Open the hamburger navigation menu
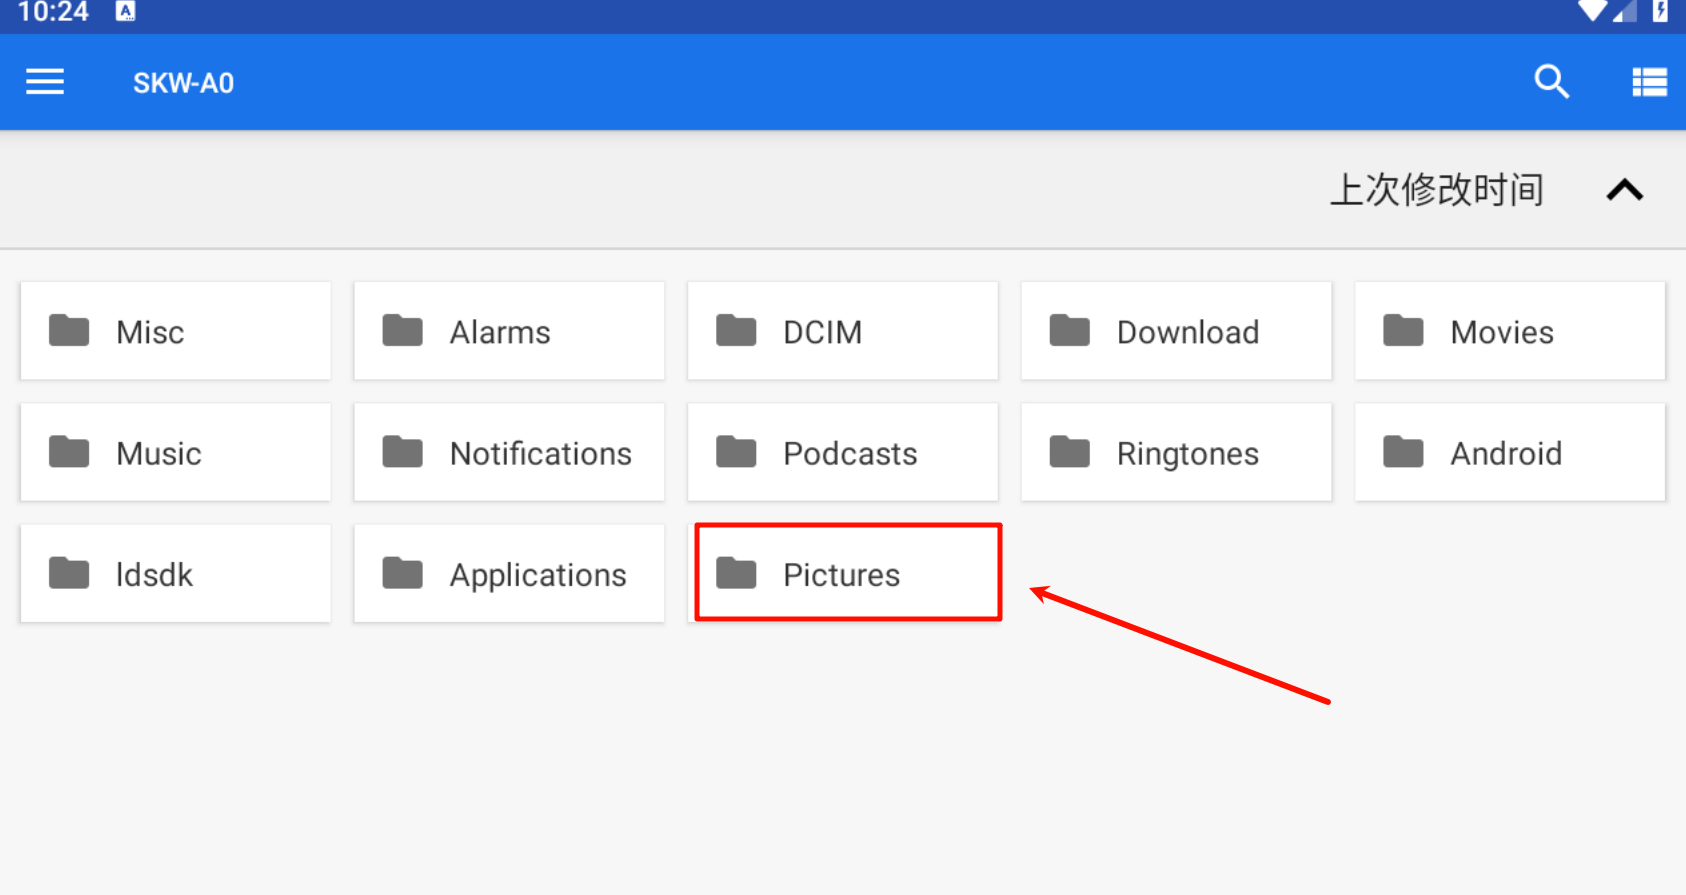The width and height of the screenshot is (1686, 895). point(45,82)
